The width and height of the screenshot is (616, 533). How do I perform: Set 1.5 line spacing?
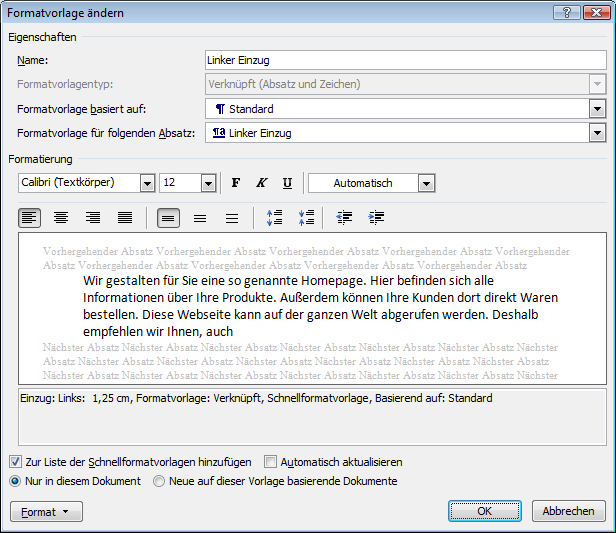pyautogui.click(x=200, y=218)
